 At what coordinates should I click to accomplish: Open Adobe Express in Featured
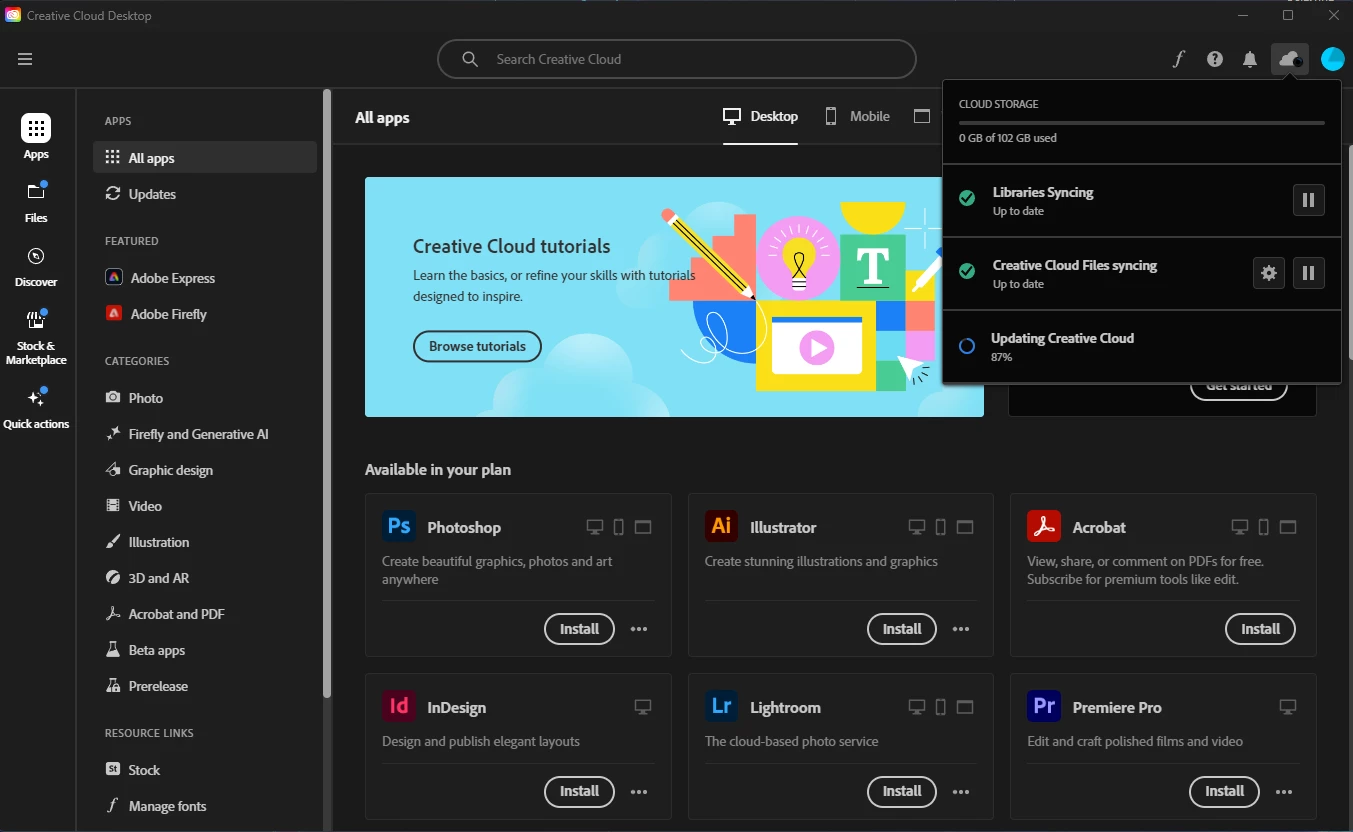pos(205,278)
